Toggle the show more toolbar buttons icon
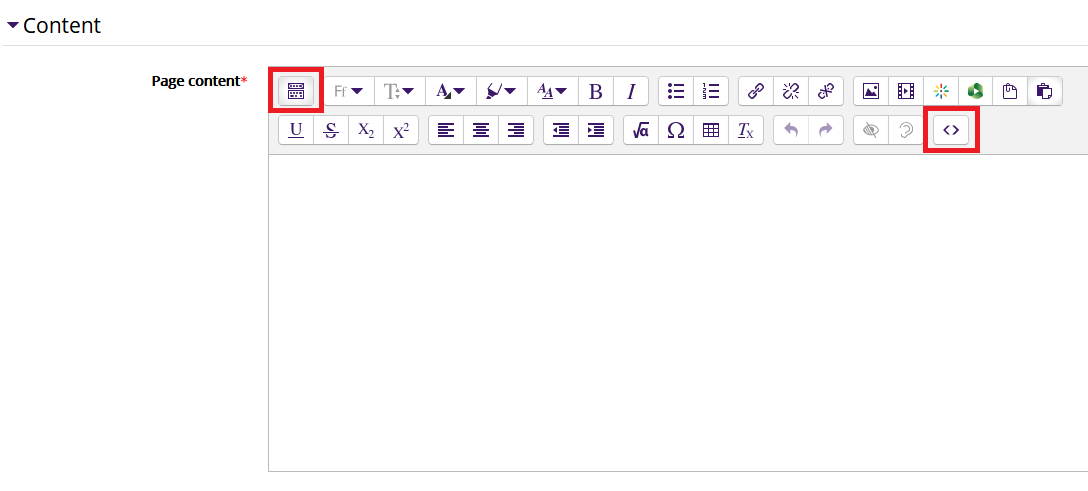Viewport: 1088px width, 491px height. [296, 91]
